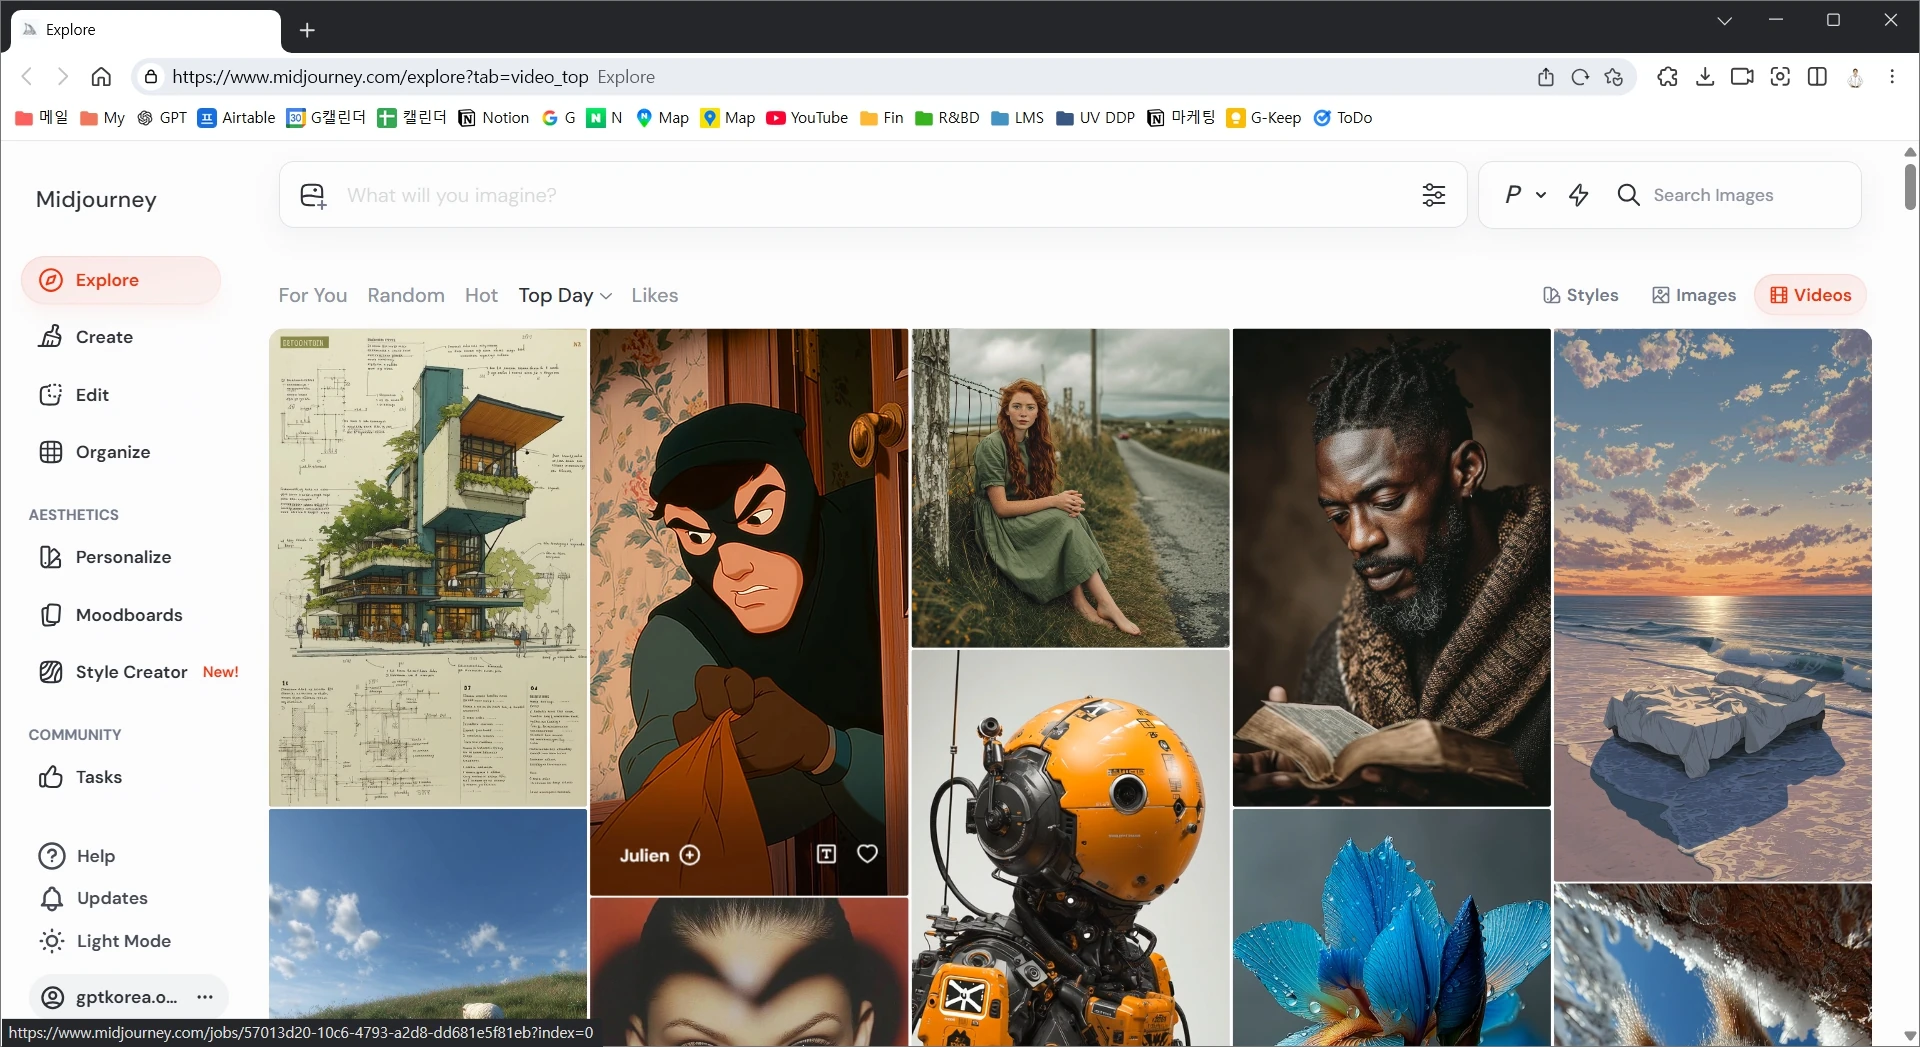Viewport: 1920px width, 1047px height.
Task: Open the man reading a book thumbnail
Action: pos(1391,567)
